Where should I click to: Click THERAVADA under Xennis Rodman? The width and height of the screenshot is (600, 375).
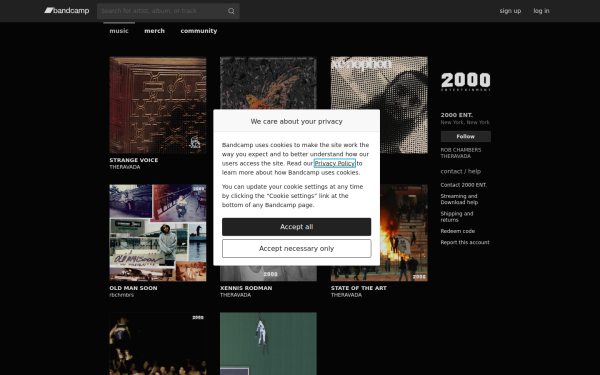click(235, 295)
